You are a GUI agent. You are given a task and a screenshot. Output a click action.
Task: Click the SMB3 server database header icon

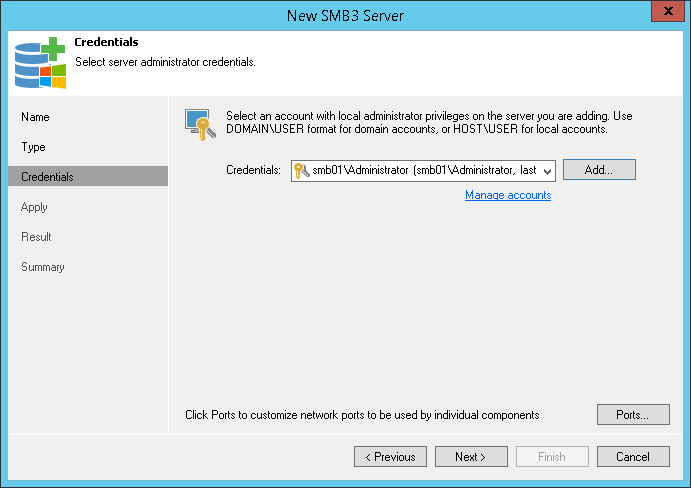tap(39, 62)
